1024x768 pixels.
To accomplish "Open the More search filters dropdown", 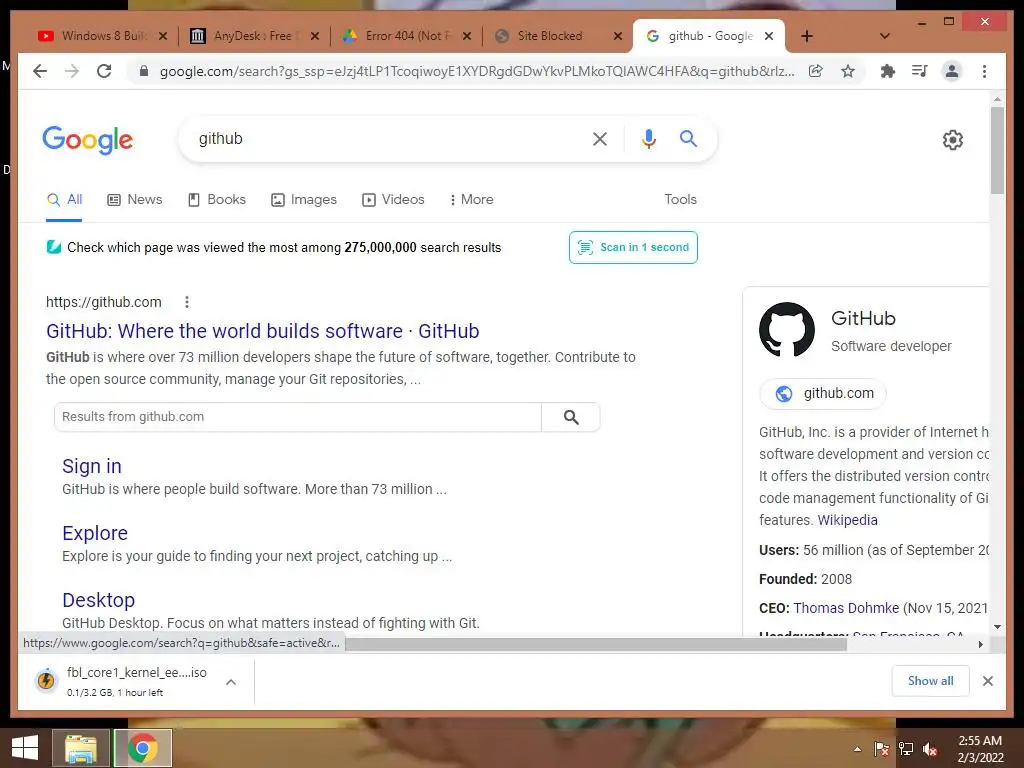I will (471, 200).
